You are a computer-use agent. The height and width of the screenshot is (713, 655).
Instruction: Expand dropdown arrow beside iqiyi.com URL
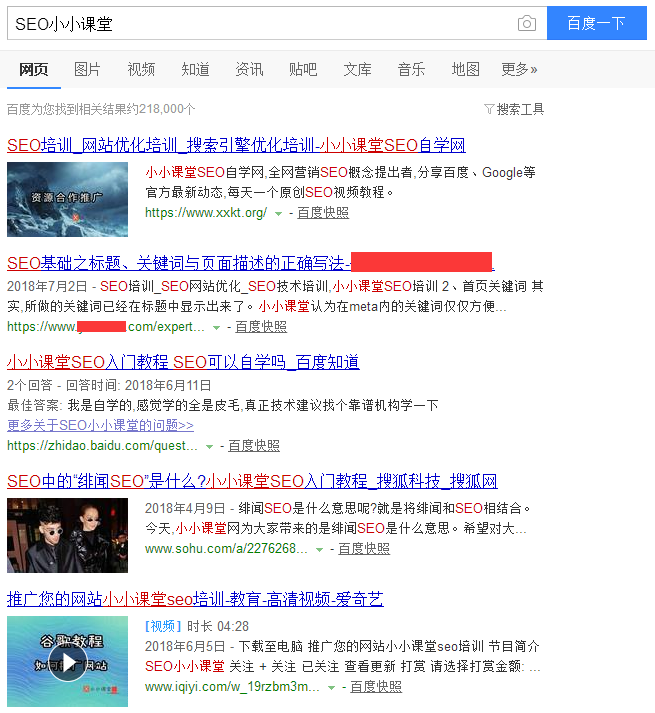point(332,688)
